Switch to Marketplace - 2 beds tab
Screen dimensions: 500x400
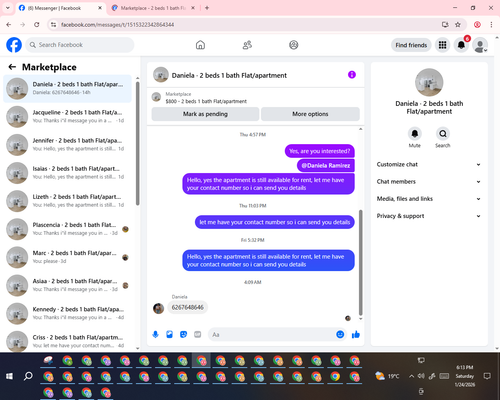152,8
